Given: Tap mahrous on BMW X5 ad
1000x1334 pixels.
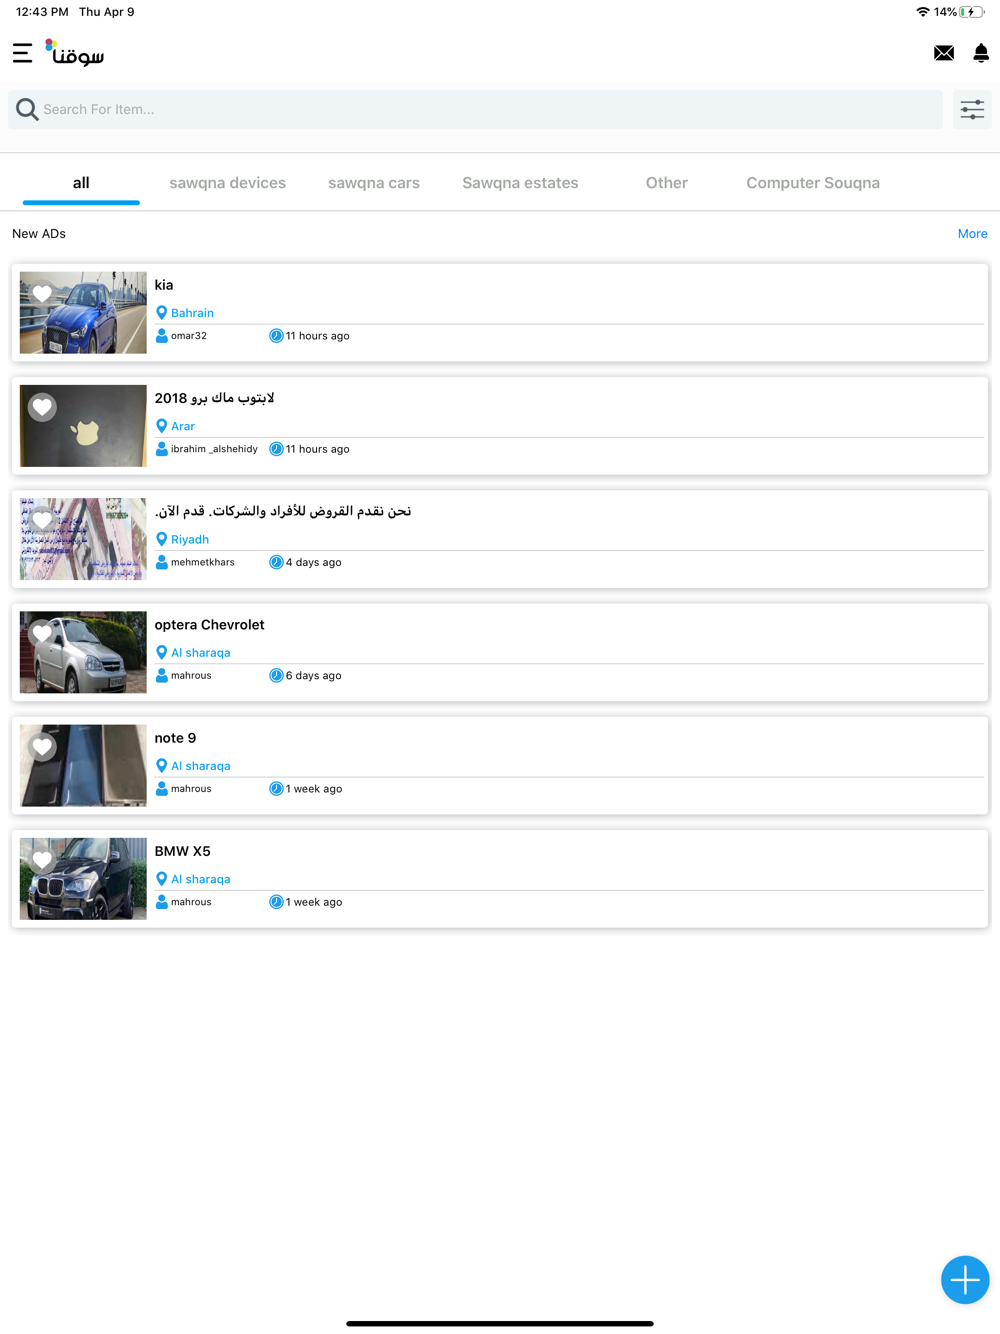Looking at the screenshot, I should (191, 902).
